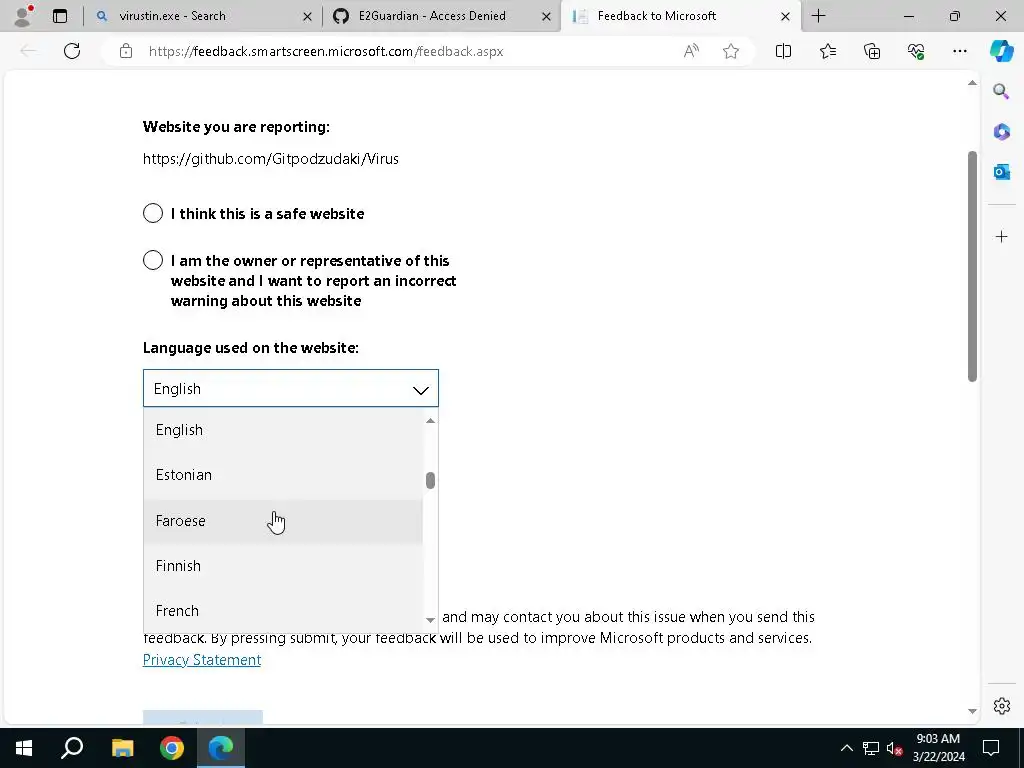Choose Estonian in language list
Screen dimensions: 1024x768
point(283,475)
